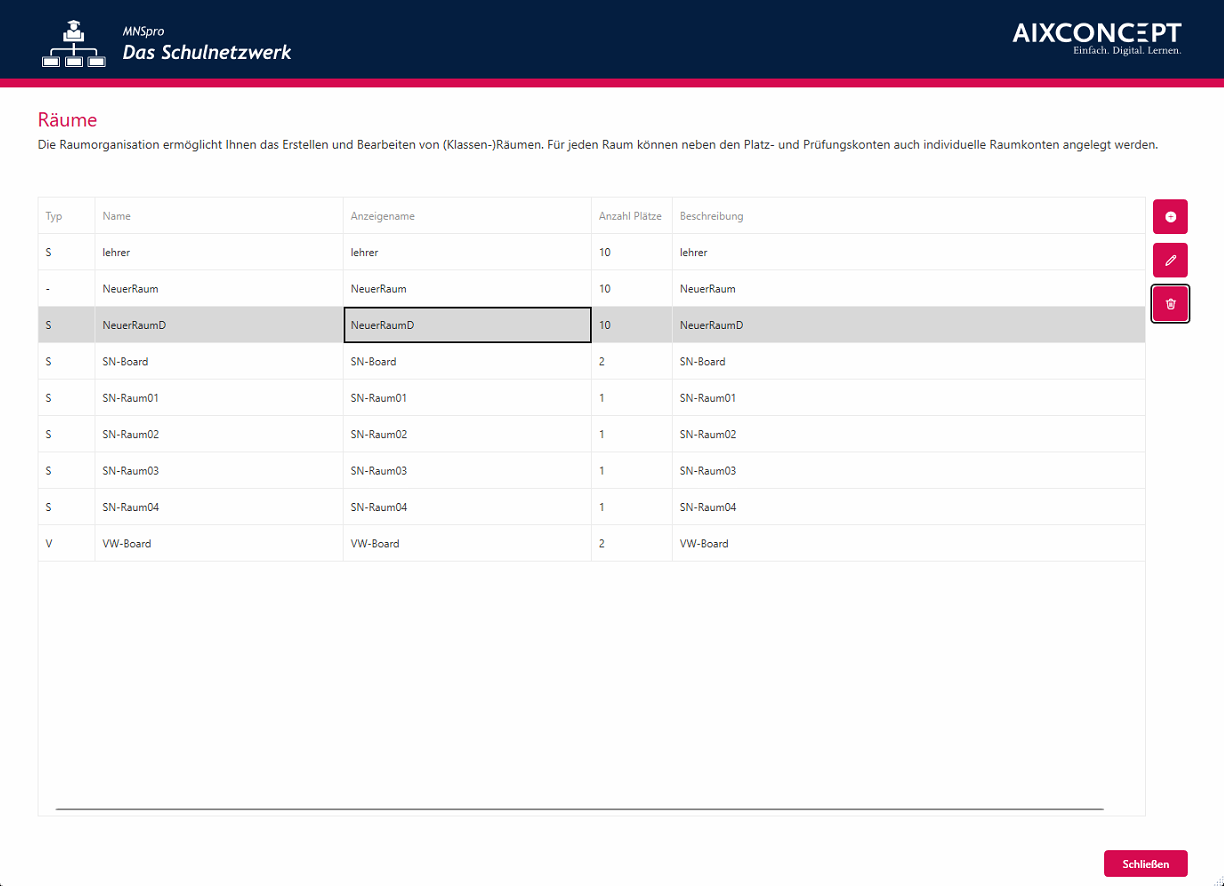Viewport: 1224px width, 886px height.
Task: Select the VW-Board room row
Action: tap(127, 544)
